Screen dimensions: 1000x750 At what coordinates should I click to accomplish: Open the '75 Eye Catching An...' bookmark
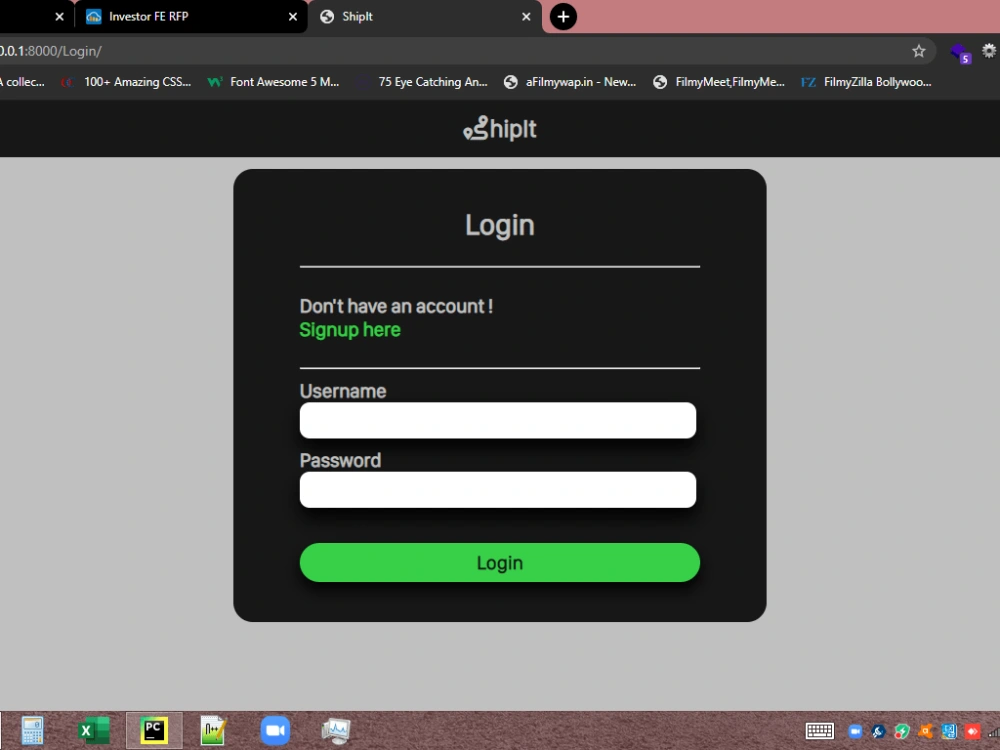[x=422, y=82]
